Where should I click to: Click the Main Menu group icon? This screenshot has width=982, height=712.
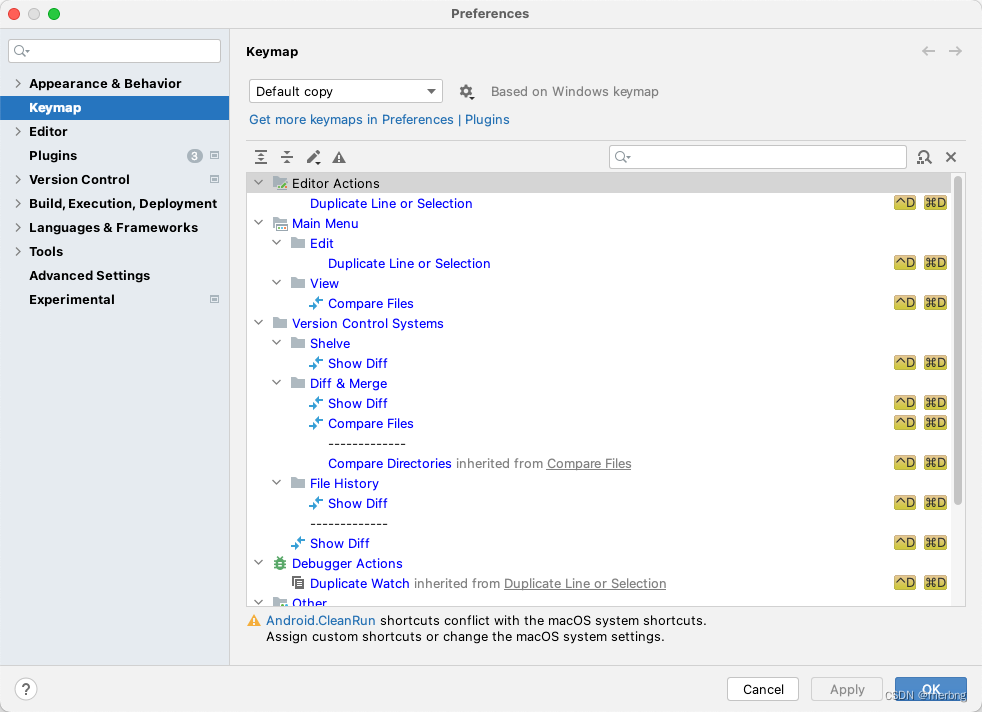tap(280, 224)
